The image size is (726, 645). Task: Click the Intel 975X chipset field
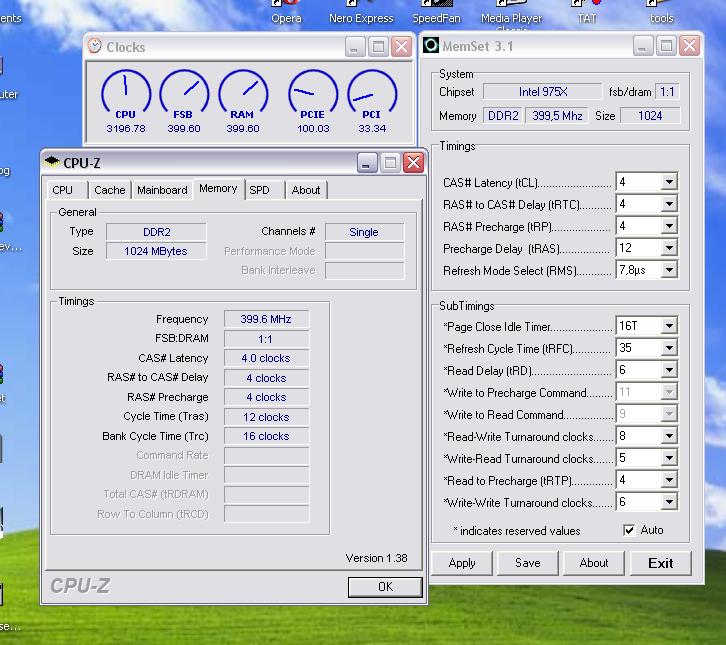543,92
